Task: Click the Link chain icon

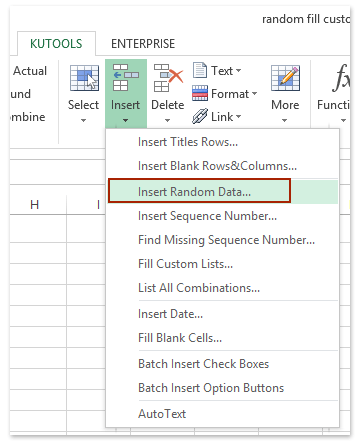Action: tap(200, 116)
